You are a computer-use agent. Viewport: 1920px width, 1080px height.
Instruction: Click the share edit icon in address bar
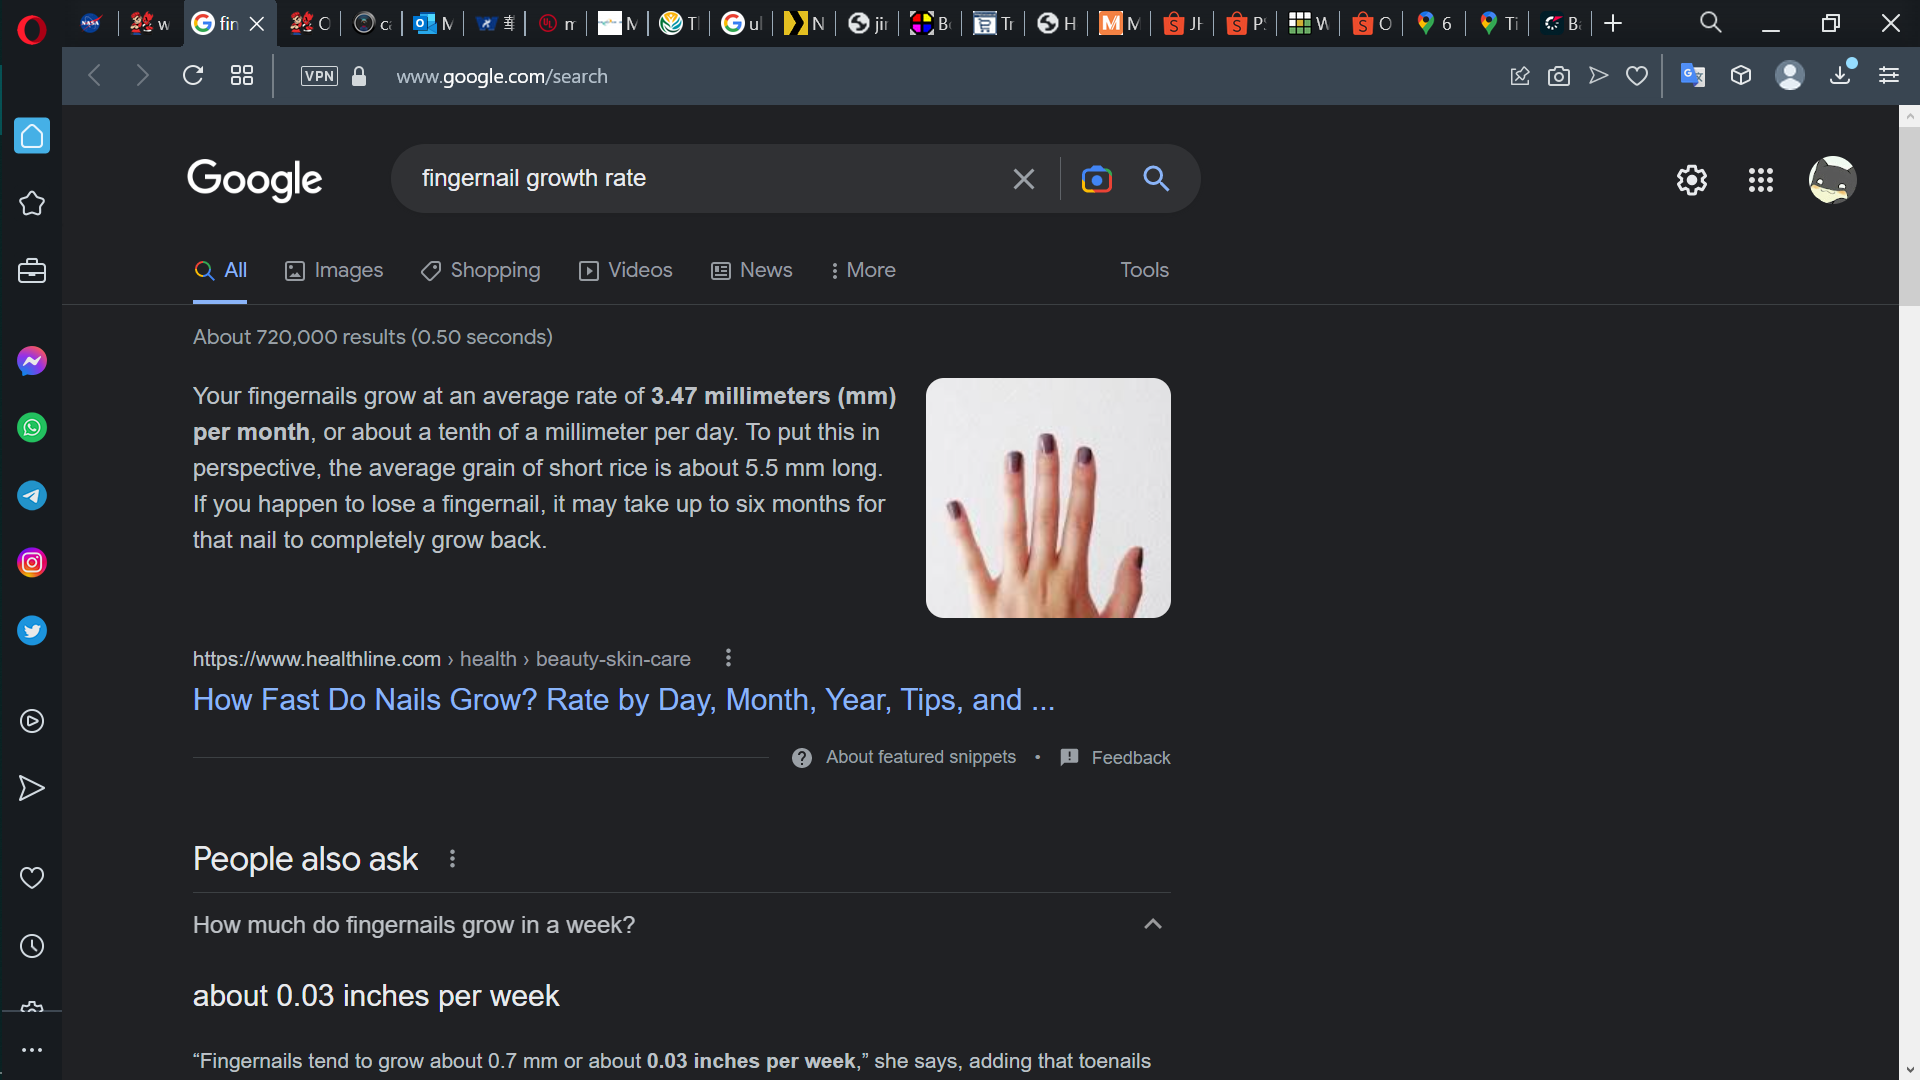[x=1519, y=76]
